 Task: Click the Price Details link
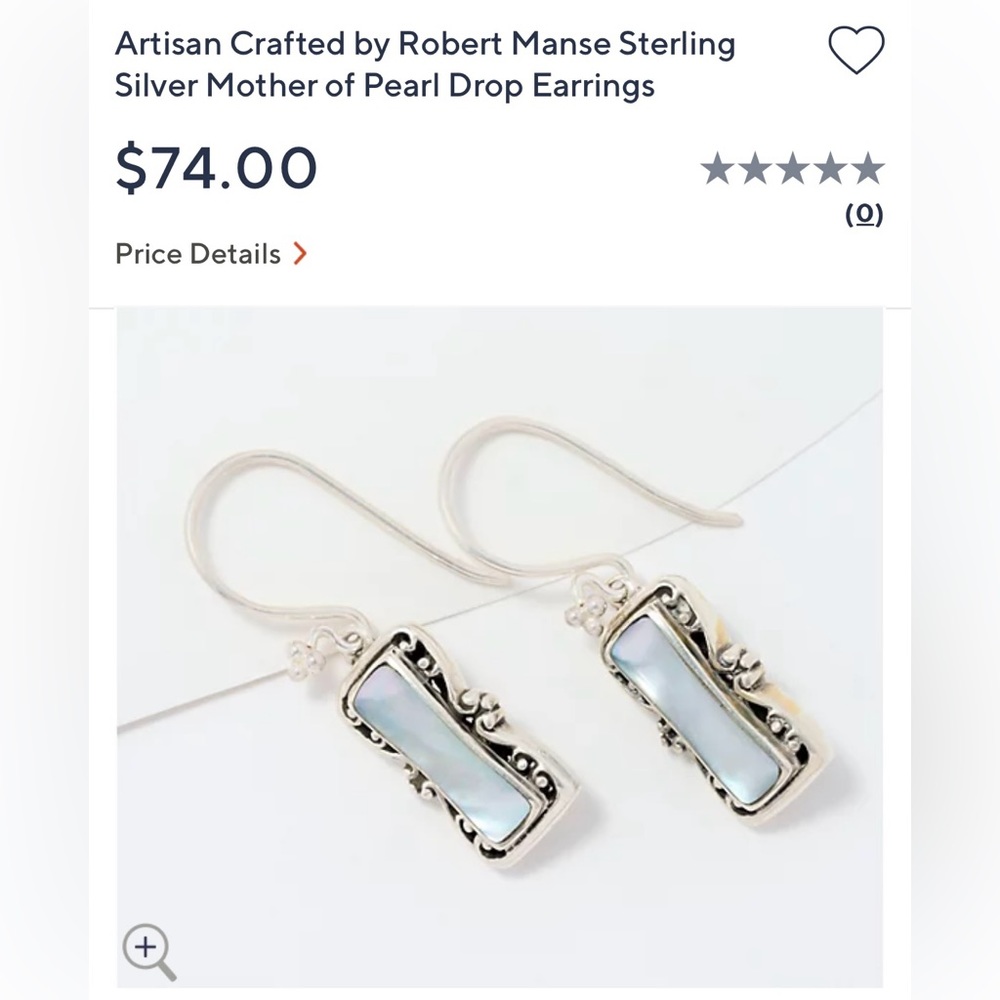point(197,254)
